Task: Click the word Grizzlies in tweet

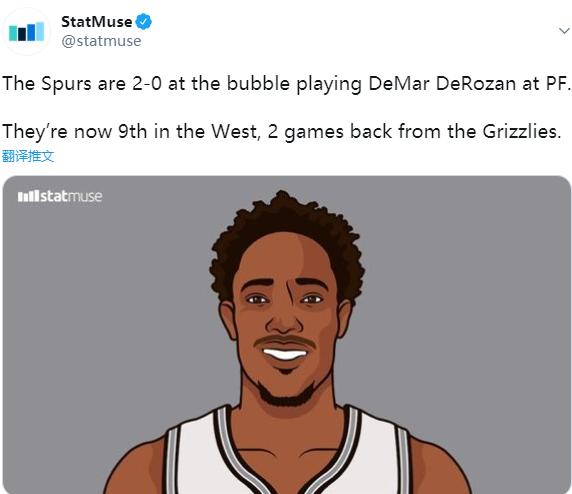Action: pos(522,131)
